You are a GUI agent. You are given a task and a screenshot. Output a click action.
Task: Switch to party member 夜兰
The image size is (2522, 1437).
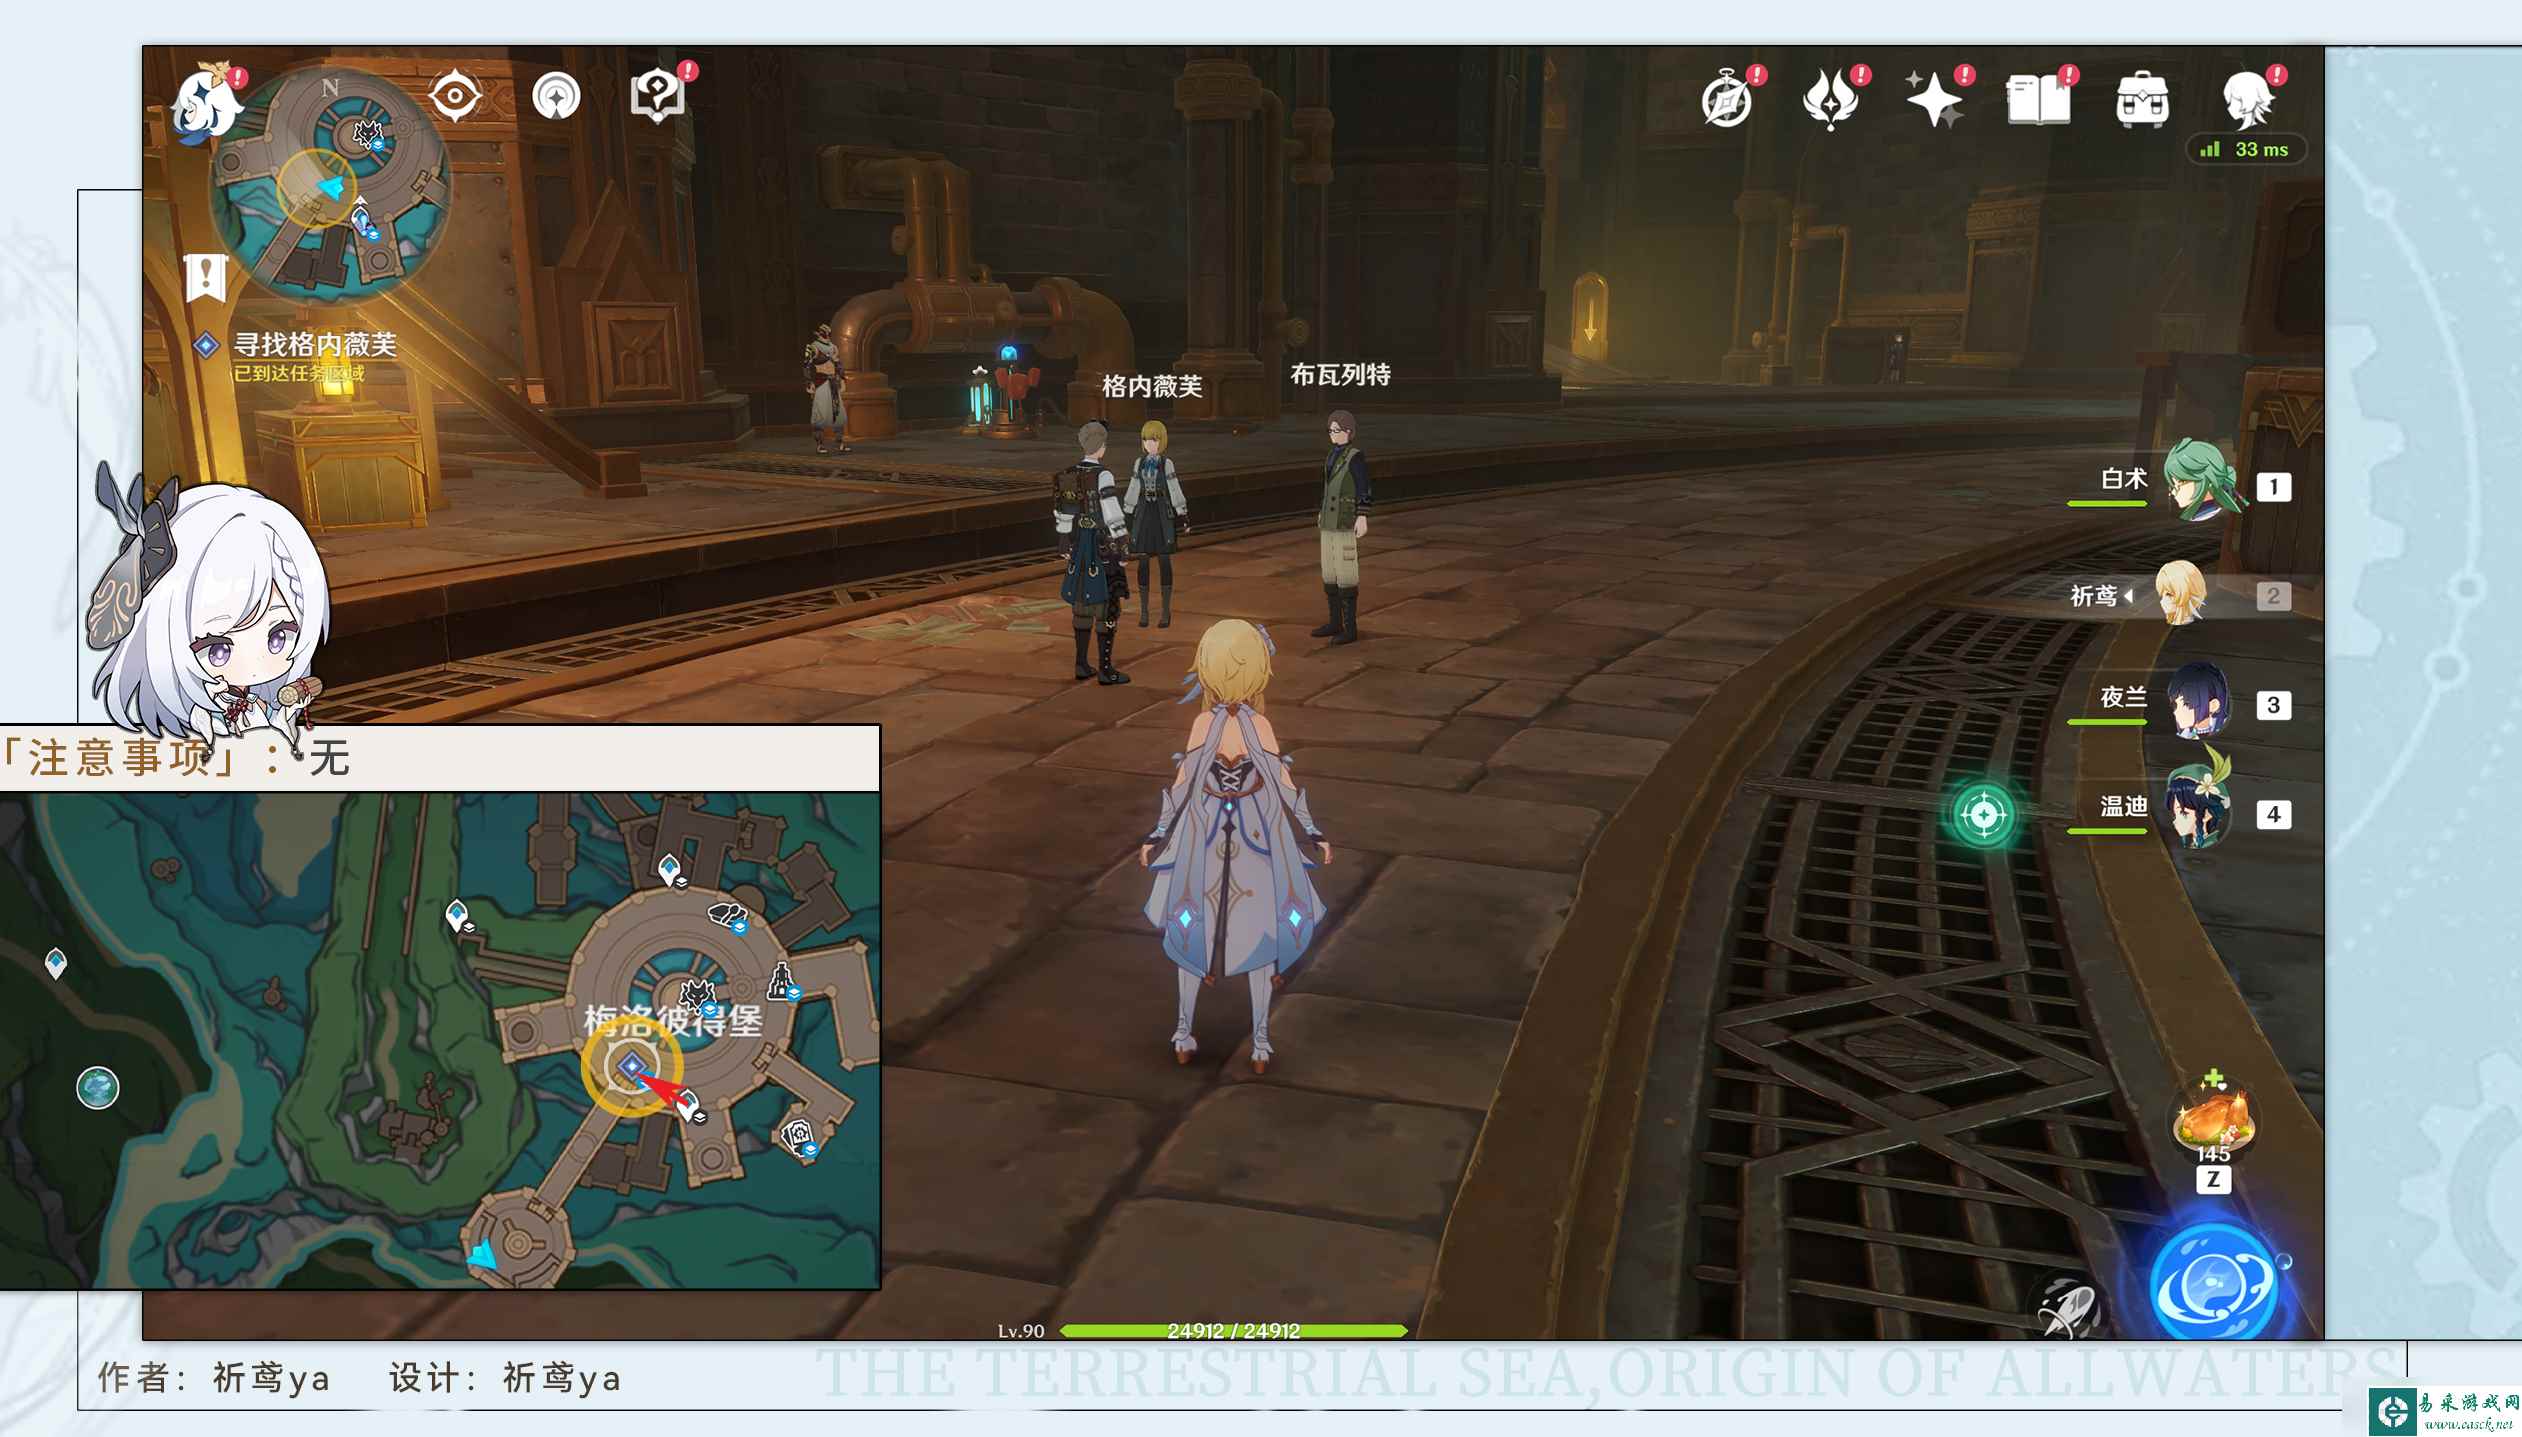[2198, 700]
